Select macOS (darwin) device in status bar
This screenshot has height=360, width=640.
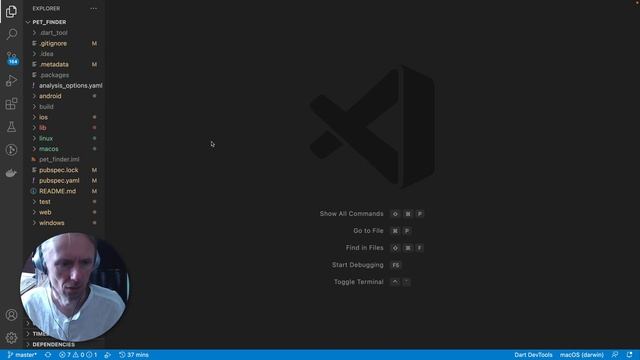(x=582, y=355)
